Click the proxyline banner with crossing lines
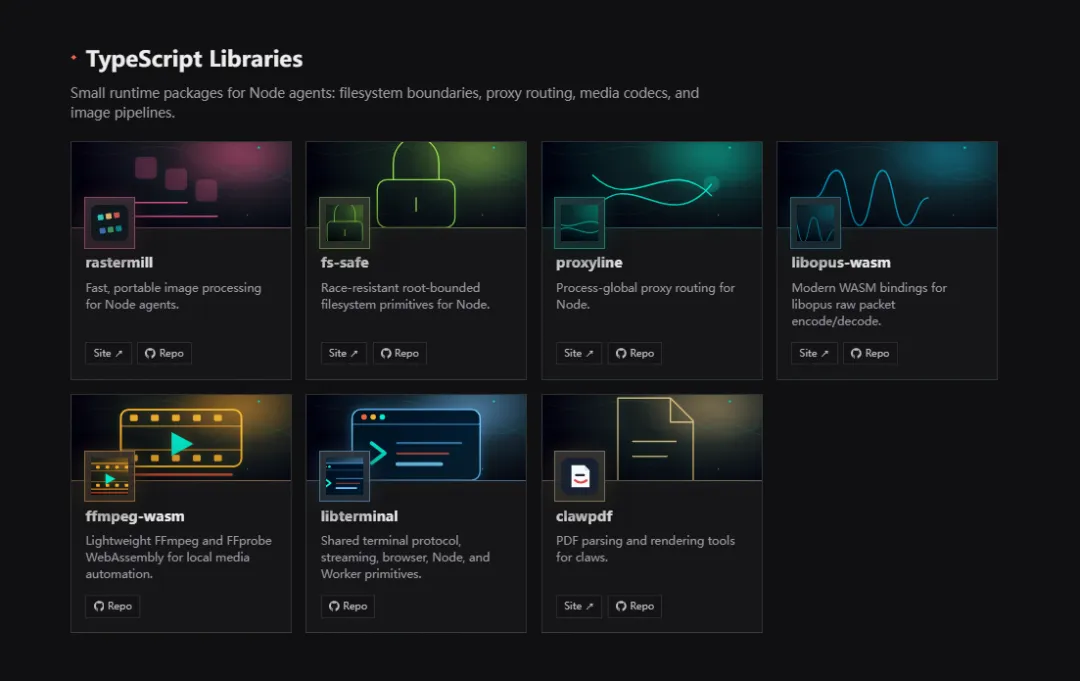The height and width of the screenshot is (681, 1080). [x=652, y=185]
